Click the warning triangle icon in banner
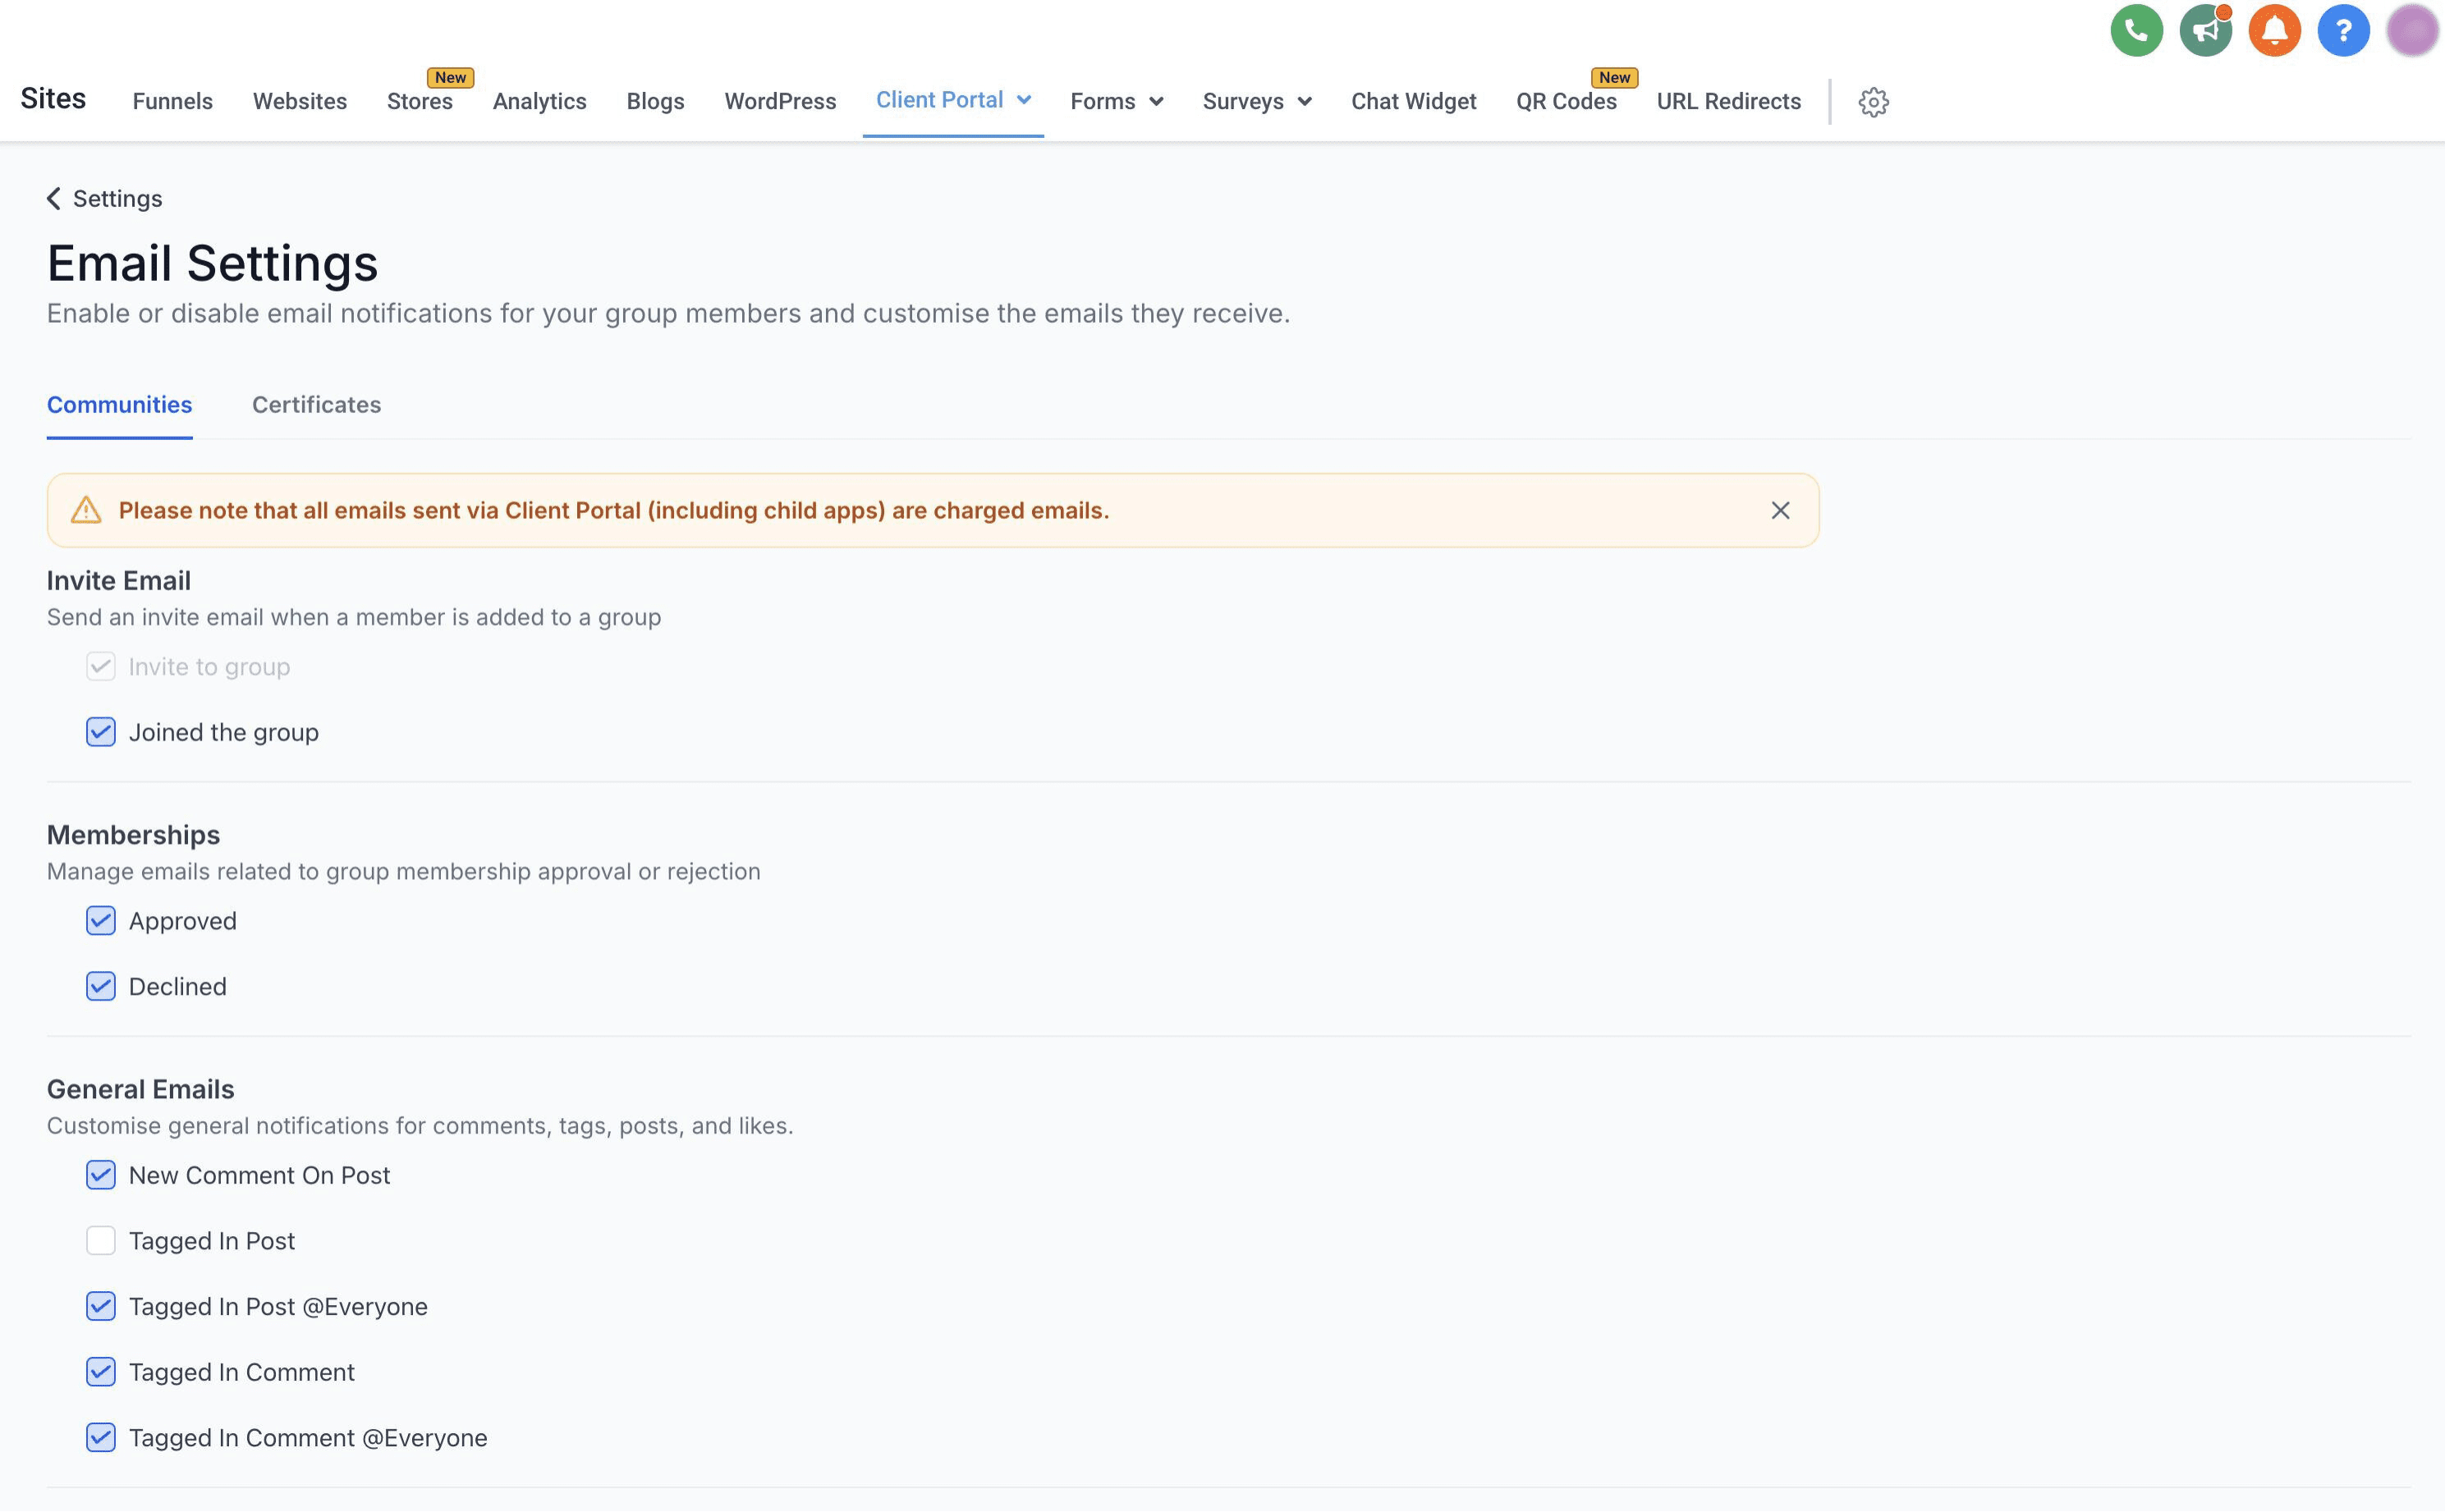 tap(86, 510)
